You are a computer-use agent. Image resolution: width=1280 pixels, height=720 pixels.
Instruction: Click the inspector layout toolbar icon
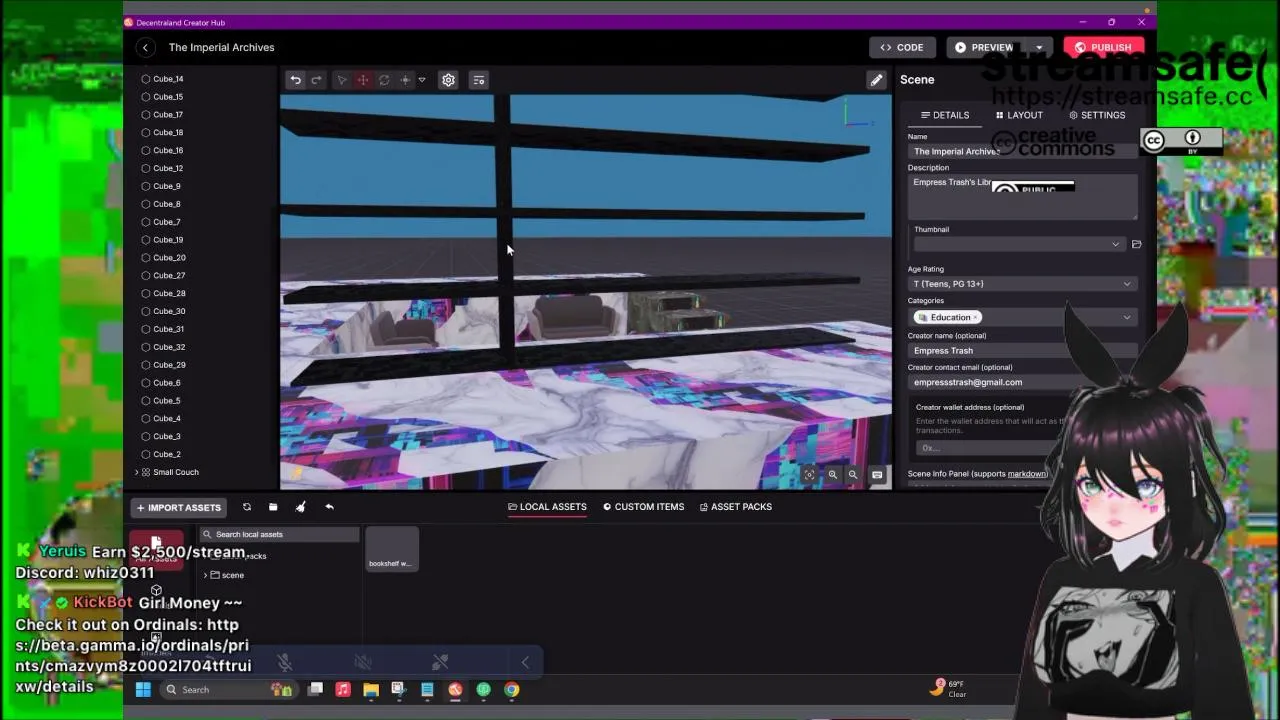[x=478, y=80]
